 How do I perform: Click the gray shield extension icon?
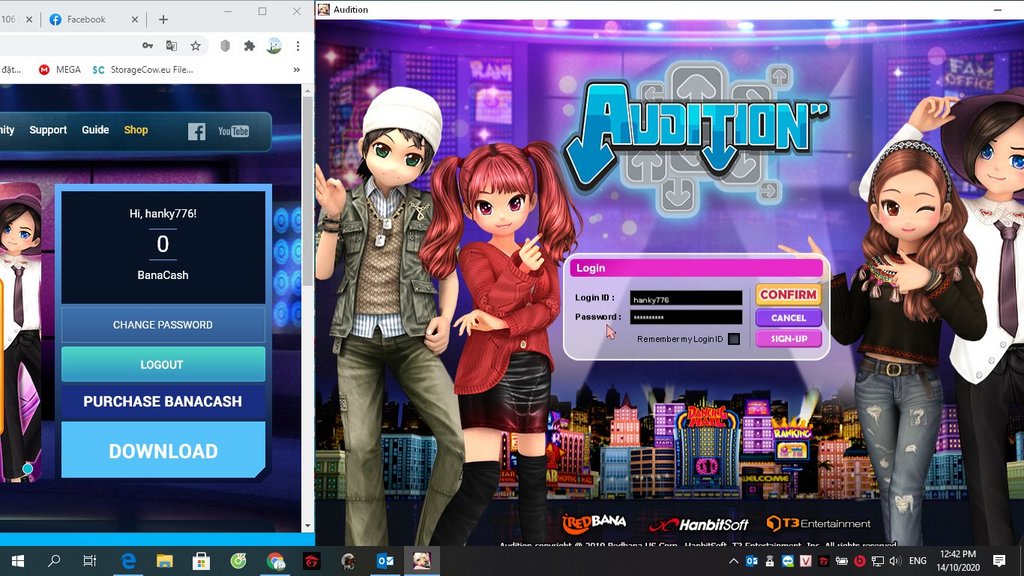(x=225, y=46)
